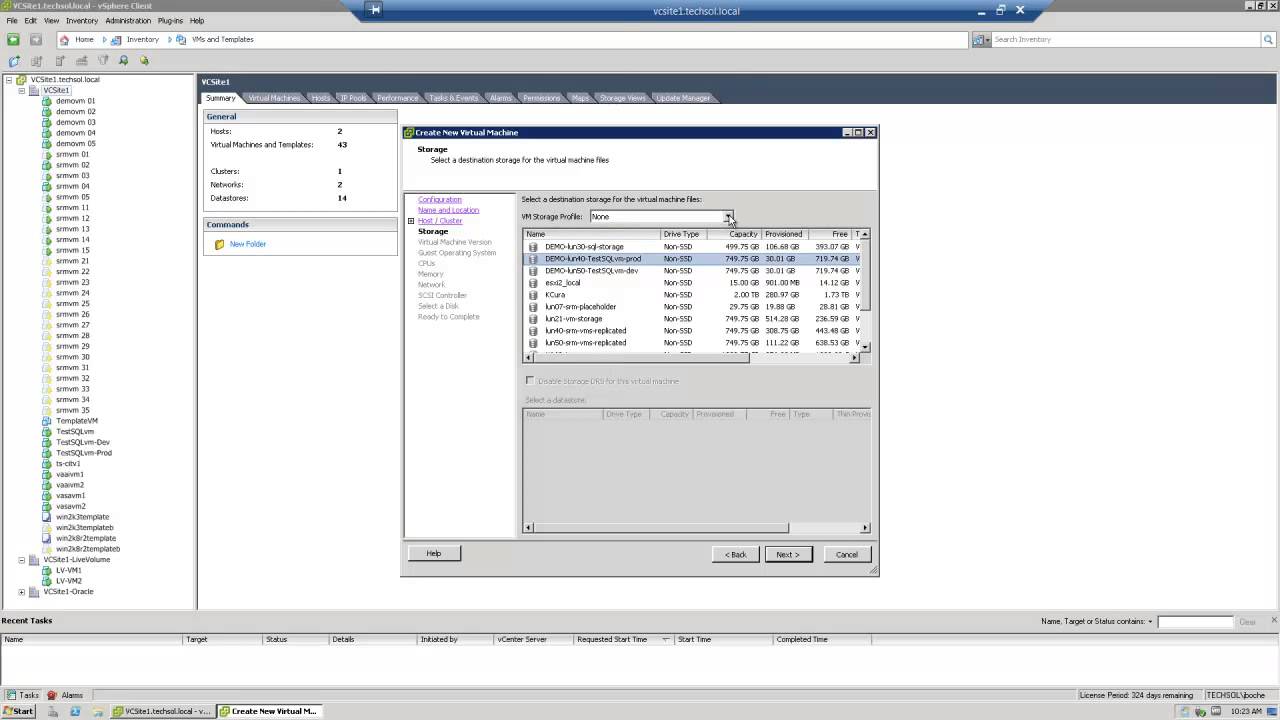Go to the Configuration wizard step link
The height and width of the screenshot is (720, 1280).
[440, 200]
